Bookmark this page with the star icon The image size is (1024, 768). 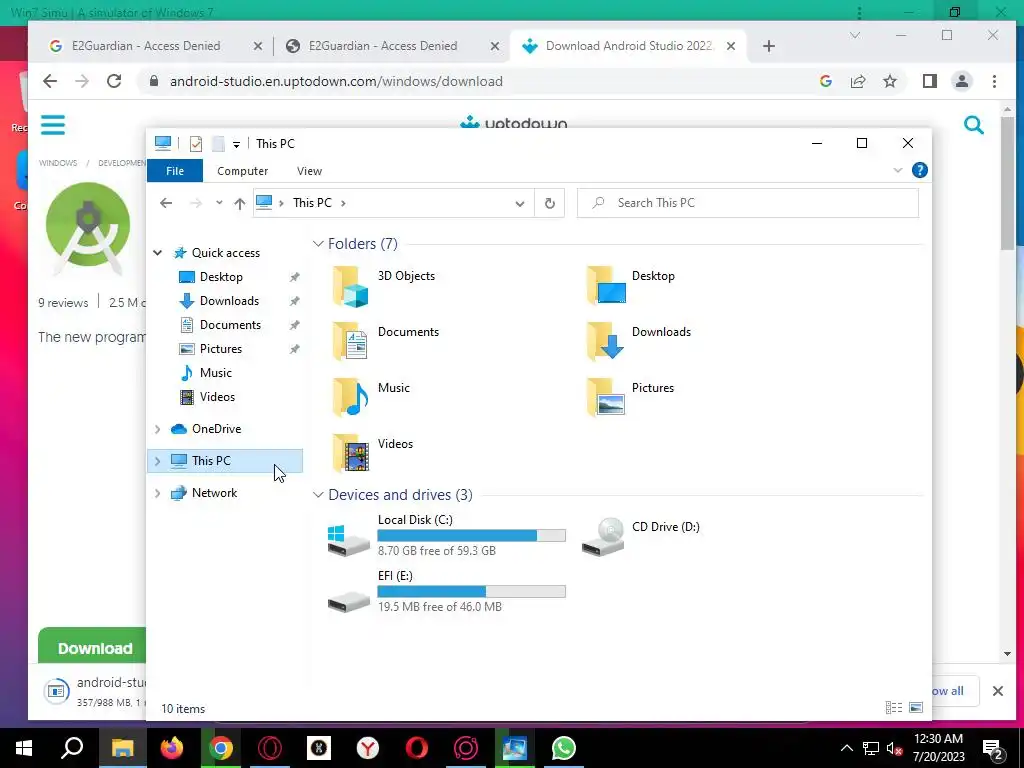pos(889,81)
